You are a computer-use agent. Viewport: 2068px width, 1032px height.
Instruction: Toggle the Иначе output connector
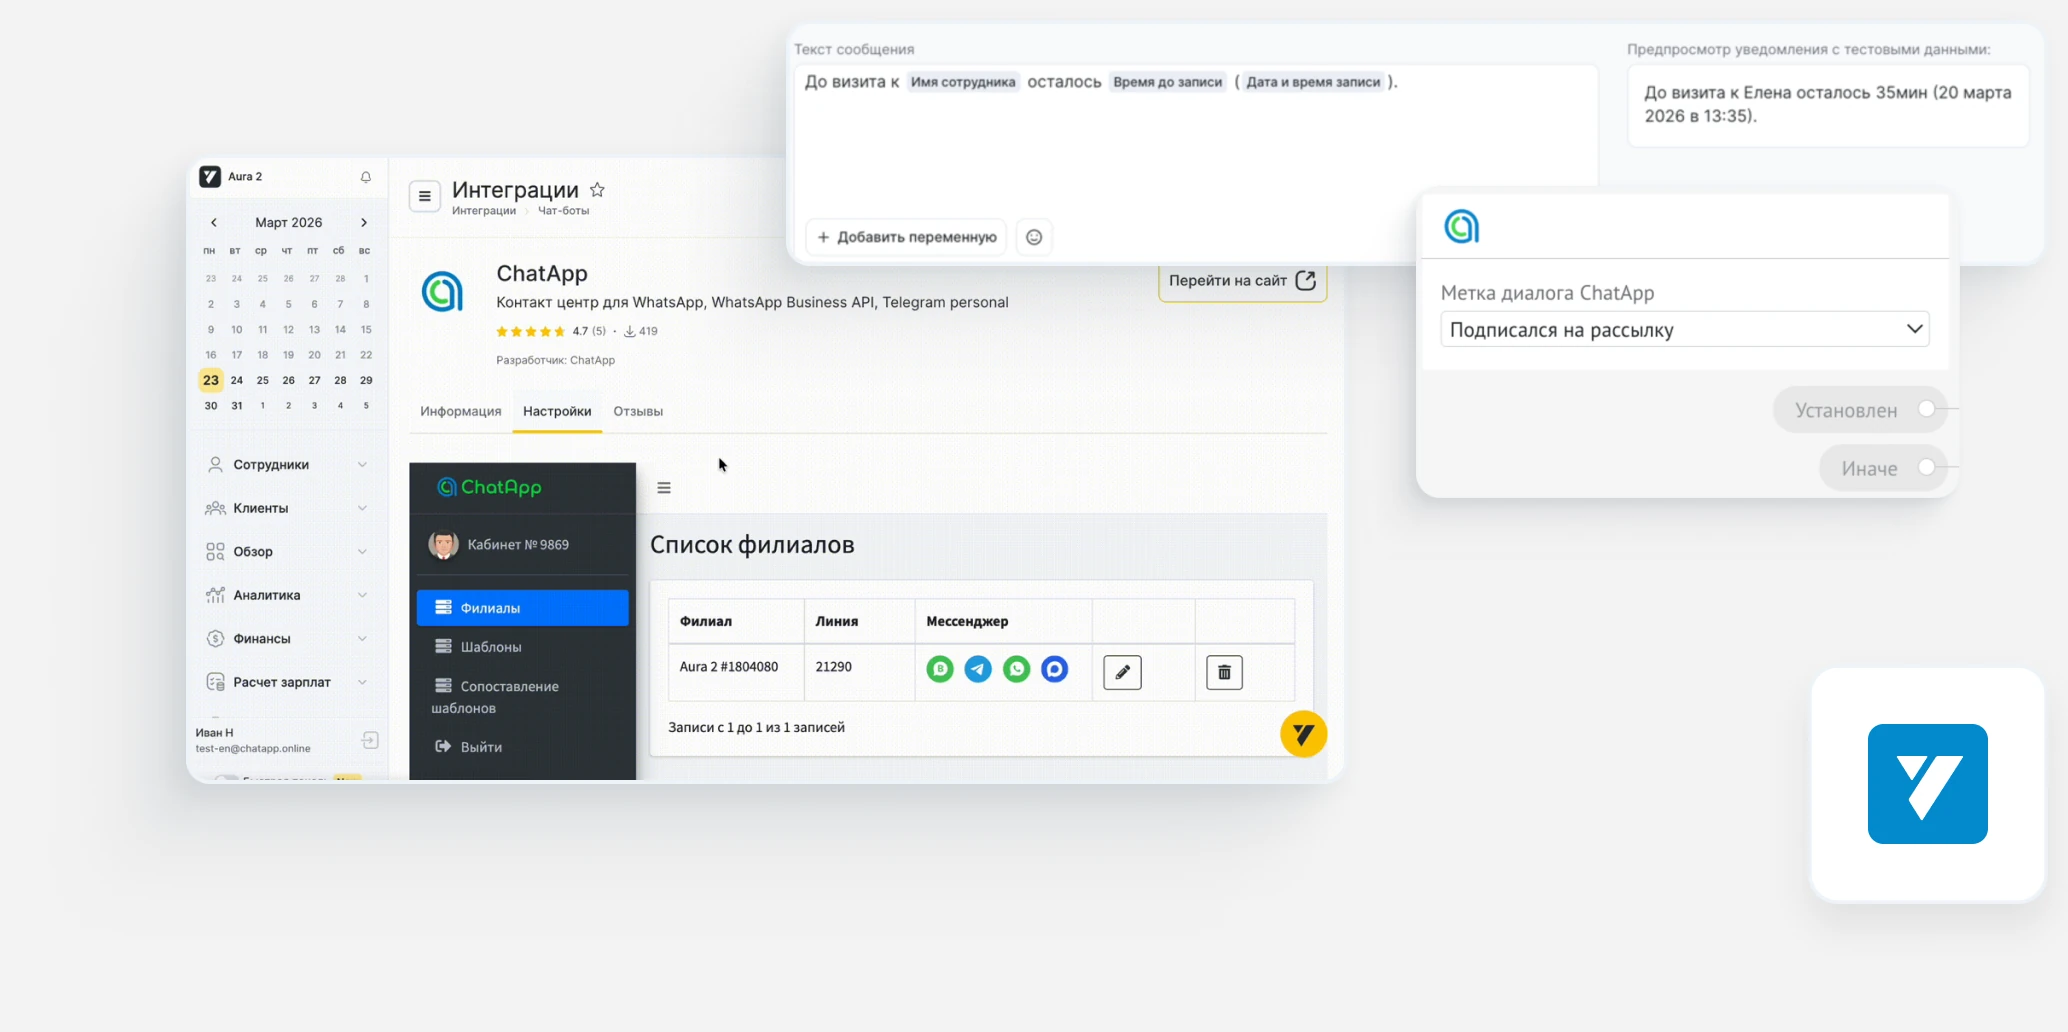pyautogui.click(x=1926, y=467)
